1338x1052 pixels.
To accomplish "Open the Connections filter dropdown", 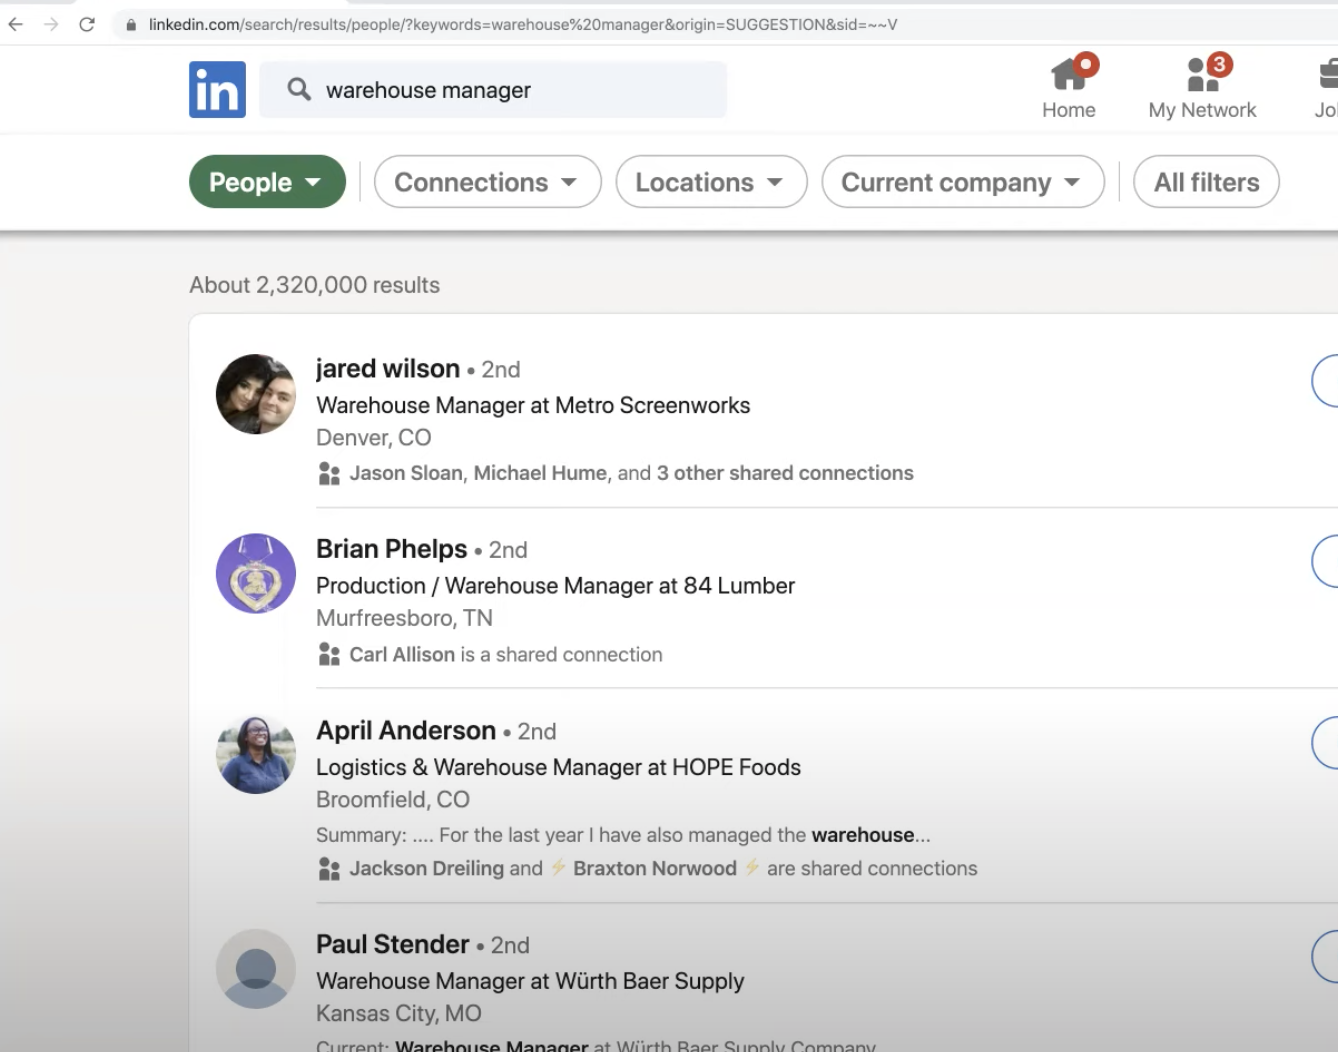I will click(x=487, y=182).
